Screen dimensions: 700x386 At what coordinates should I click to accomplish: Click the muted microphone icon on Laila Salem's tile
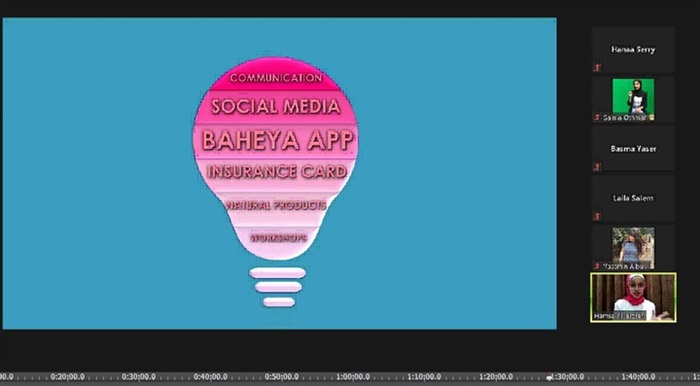597,216
